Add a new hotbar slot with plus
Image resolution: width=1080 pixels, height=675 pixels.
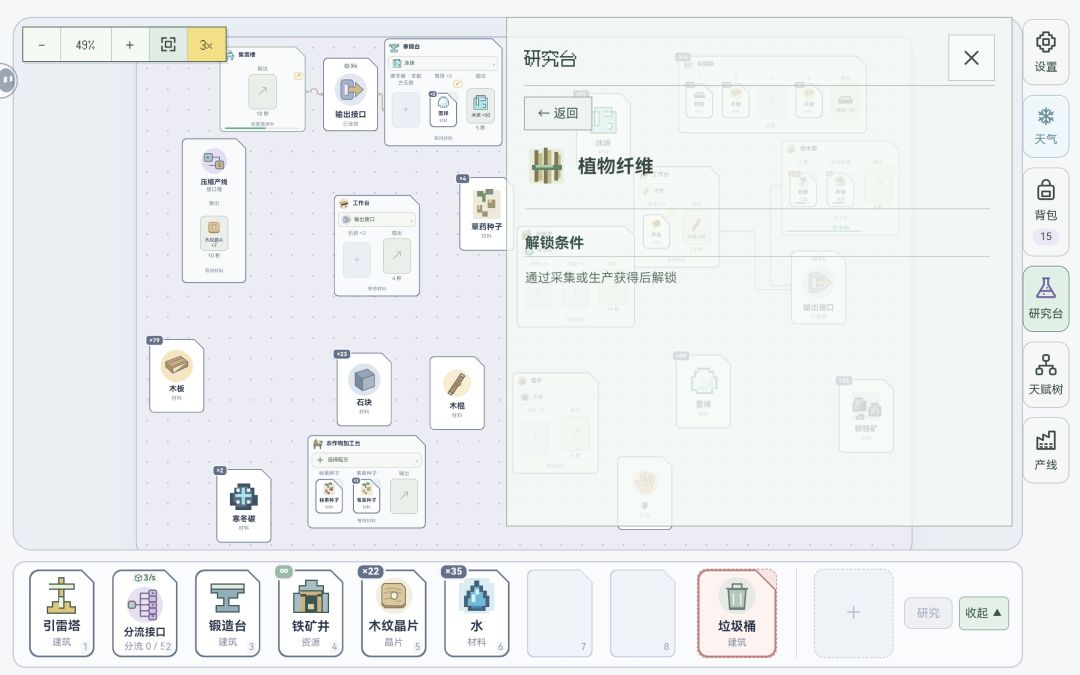click(x=853, y=613)
